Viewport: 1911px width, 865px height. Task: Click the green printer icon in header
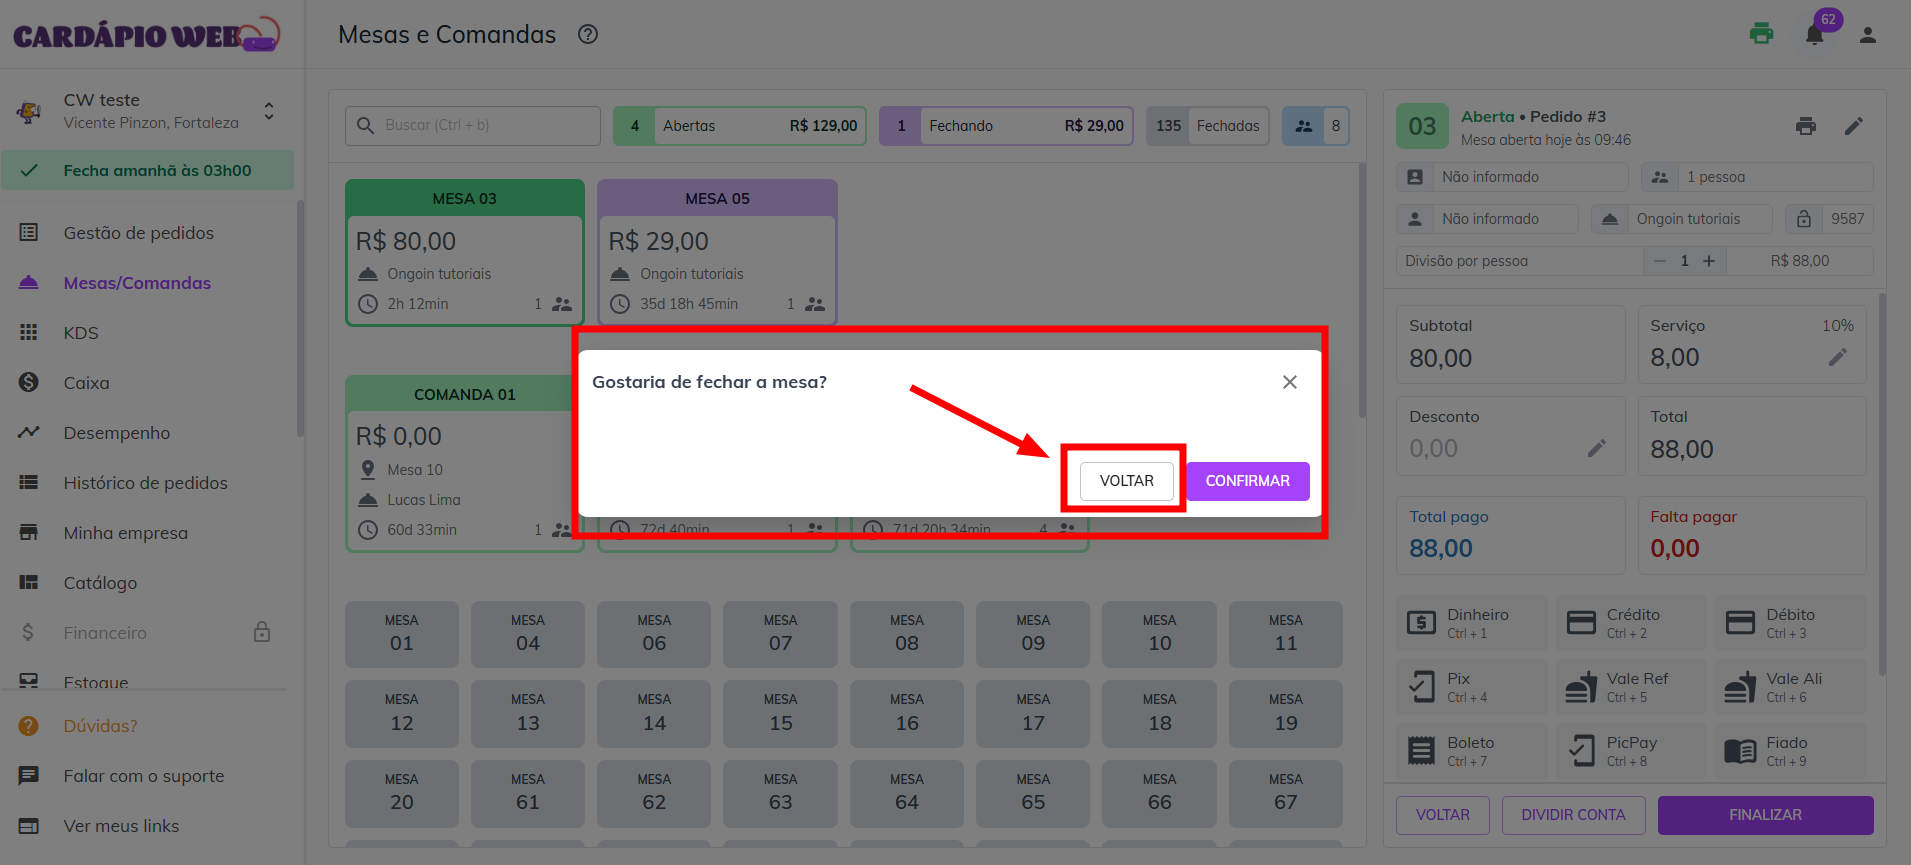pyautogui.click(x=1761, y=34)
